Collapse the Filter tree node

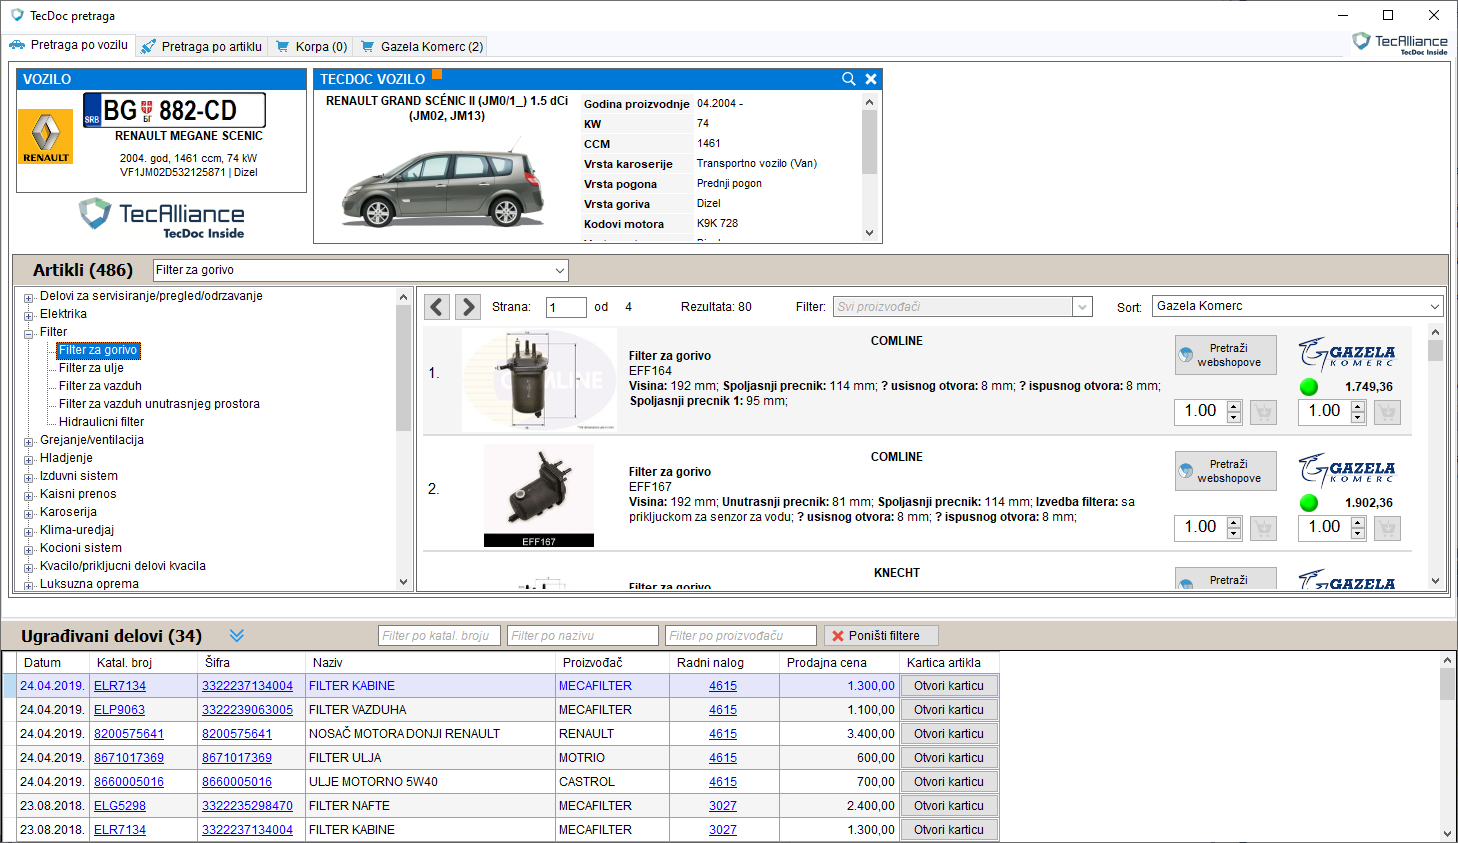pos(29,333)
